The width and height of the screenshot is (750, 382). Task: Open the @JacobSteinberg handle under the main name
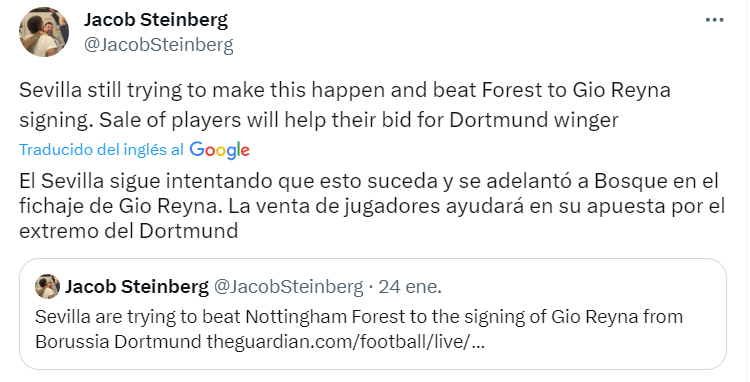pos(159,45)
